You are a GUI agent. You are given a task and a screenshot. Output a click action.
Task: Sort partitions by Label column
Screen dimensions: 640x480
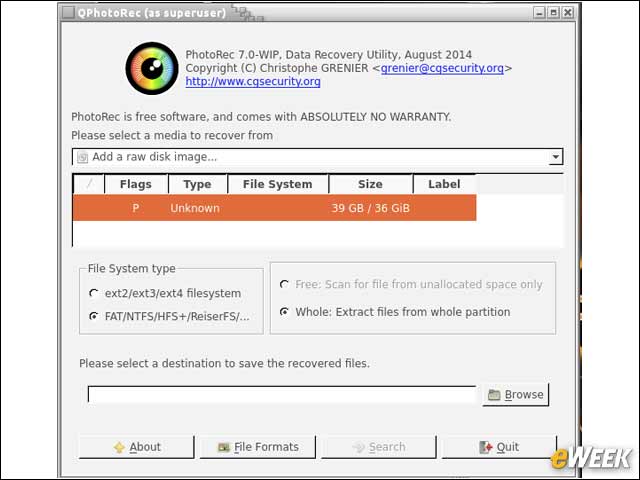pyautogui.click(x=444, y=184)
